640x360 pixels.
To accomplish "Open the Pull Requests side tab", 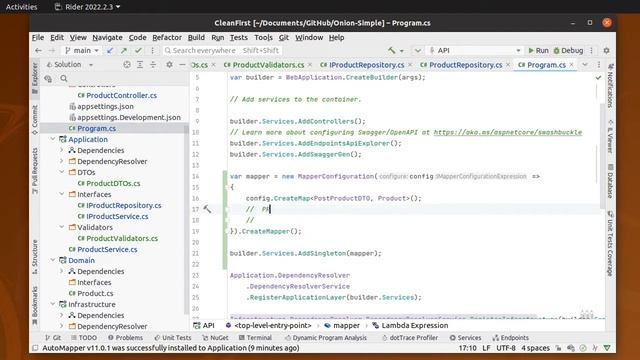I will [35, 171].
